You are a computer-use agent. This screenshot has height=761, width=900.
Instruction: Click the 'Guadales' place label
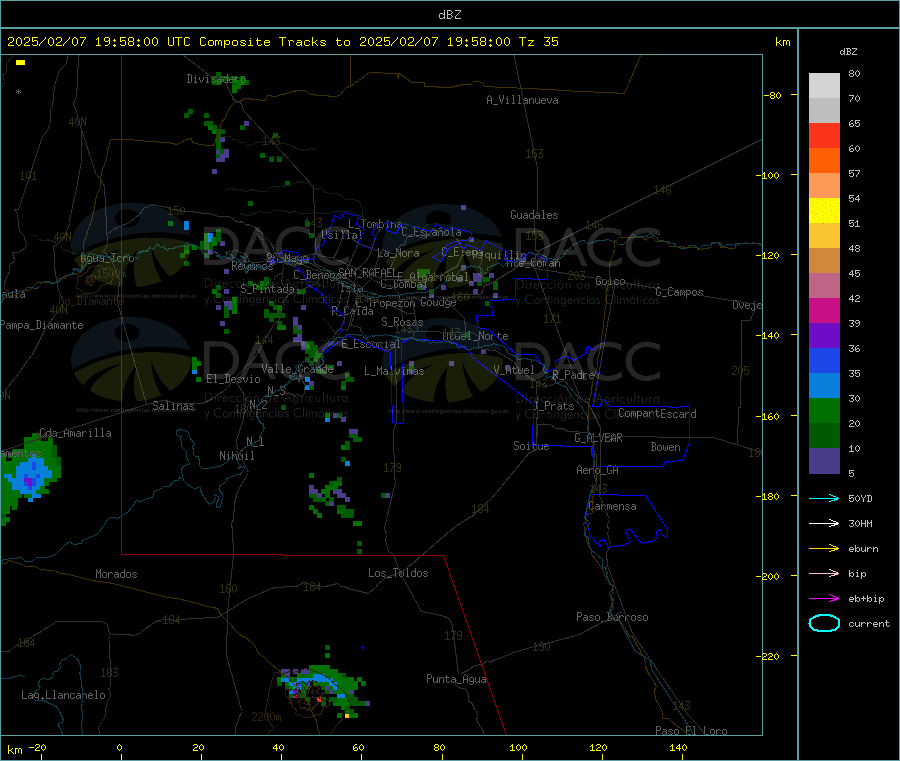point(534,215)
